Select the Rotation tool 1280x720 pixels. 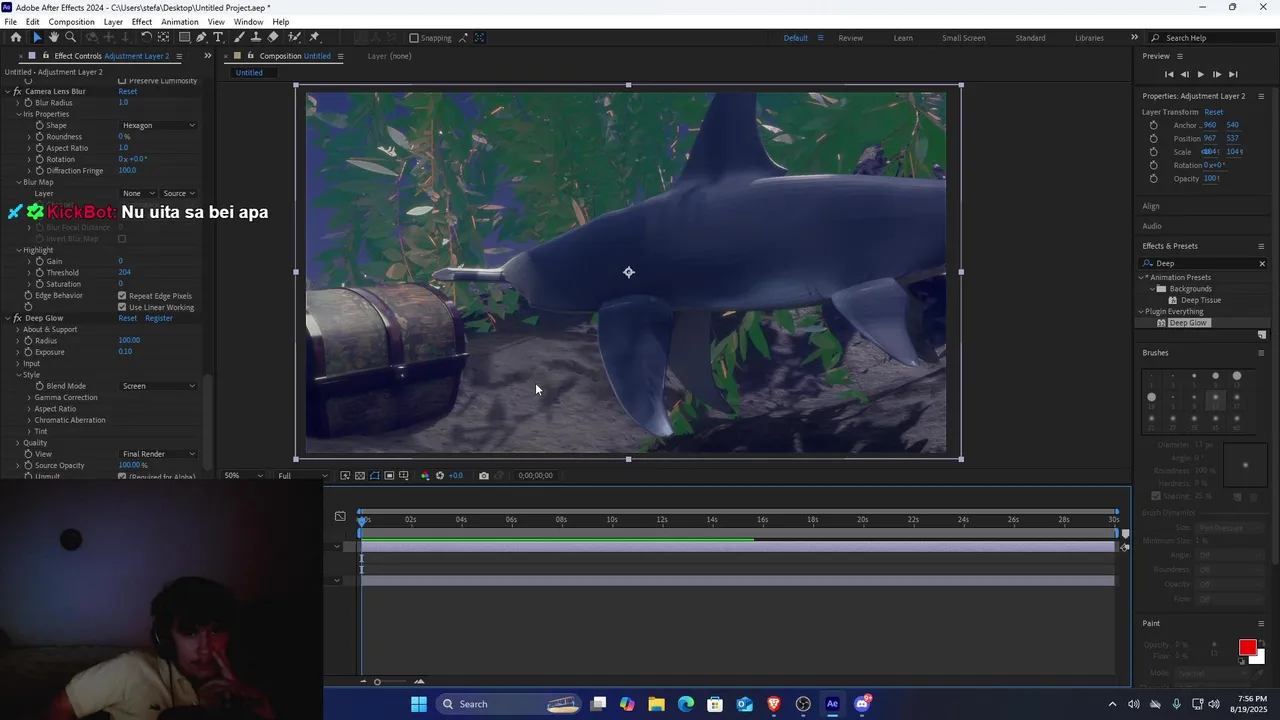point(146,38)
